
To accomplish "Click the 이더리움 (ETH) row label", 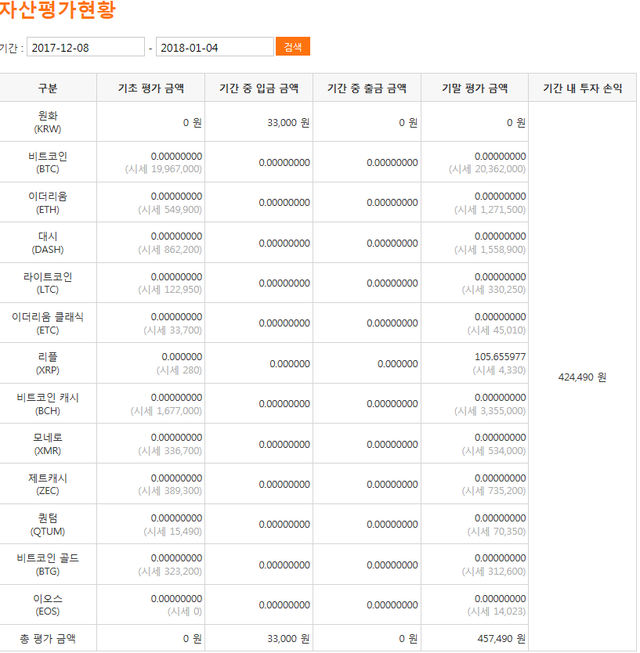I will [x=47, y=203].
